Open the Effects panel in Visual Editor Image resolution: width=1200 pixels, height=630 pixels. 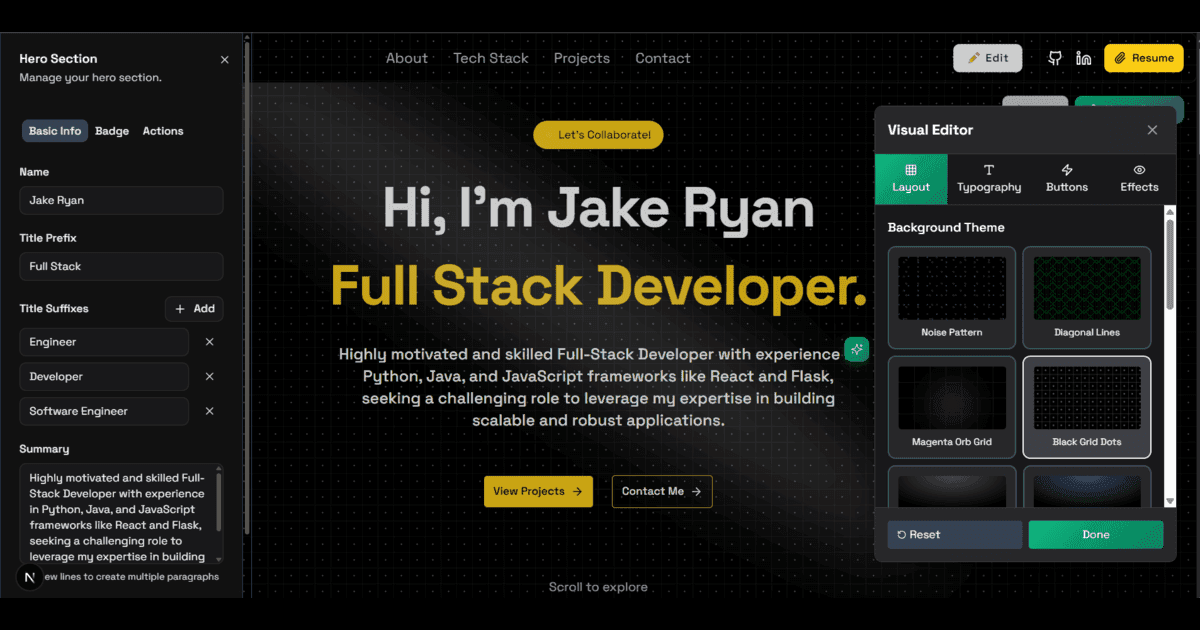[1139, 179]
